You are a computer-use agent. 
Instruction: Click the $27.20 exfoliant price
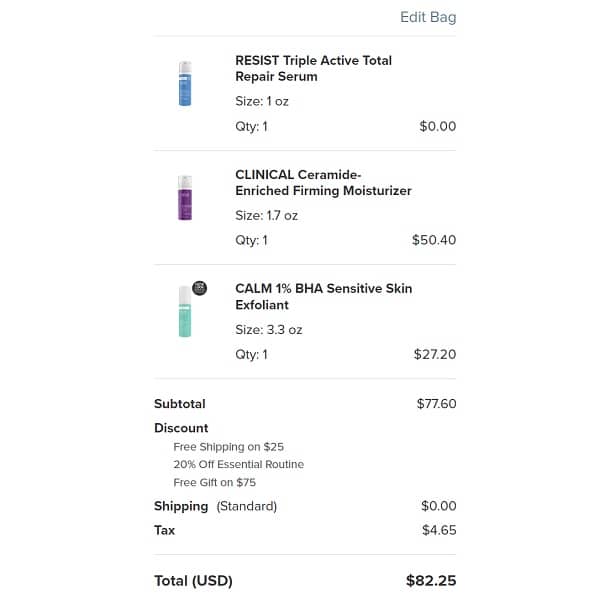(x=434, y=354)
